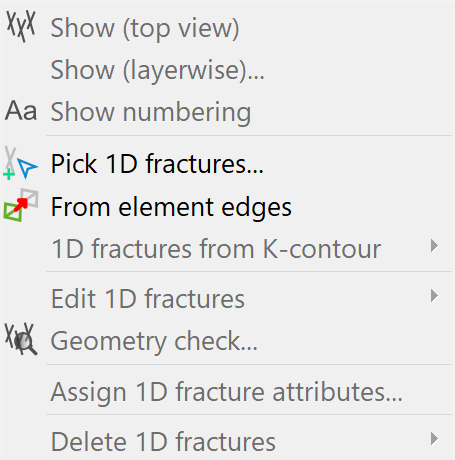
Task: Expand the K-contour submenu arrow
Action: [434, 246]
